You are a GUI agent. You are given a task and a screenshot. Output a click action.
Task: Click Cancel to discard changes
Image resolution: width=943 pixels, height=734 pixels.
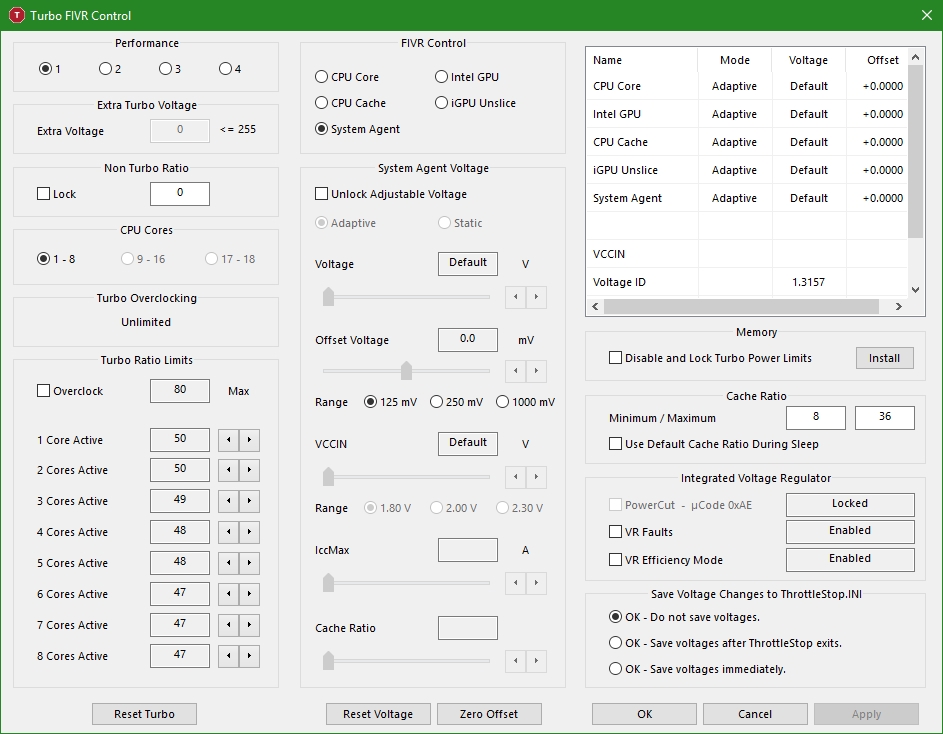click(755, 714)
